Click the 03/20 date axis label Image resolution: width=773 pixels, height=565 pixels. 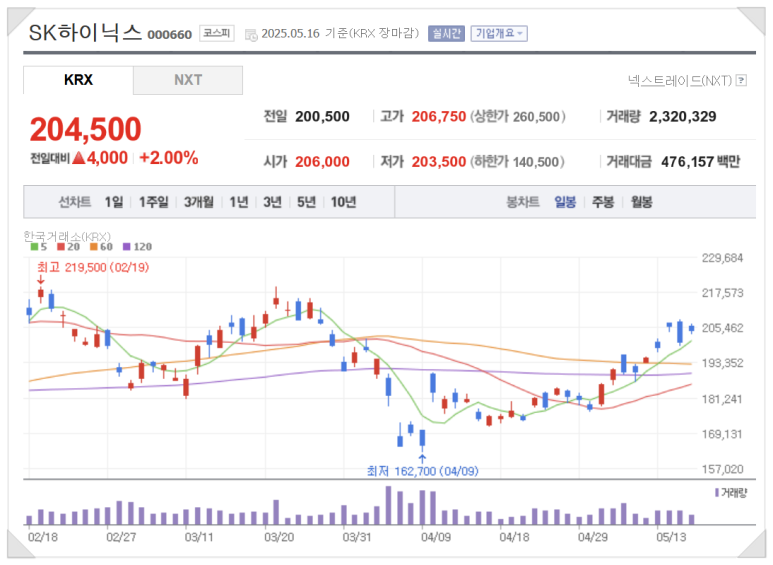[279, 537]
